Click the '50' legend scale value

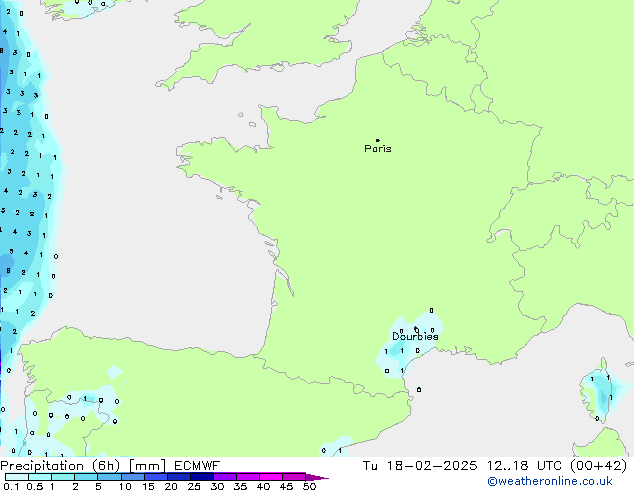309,486
